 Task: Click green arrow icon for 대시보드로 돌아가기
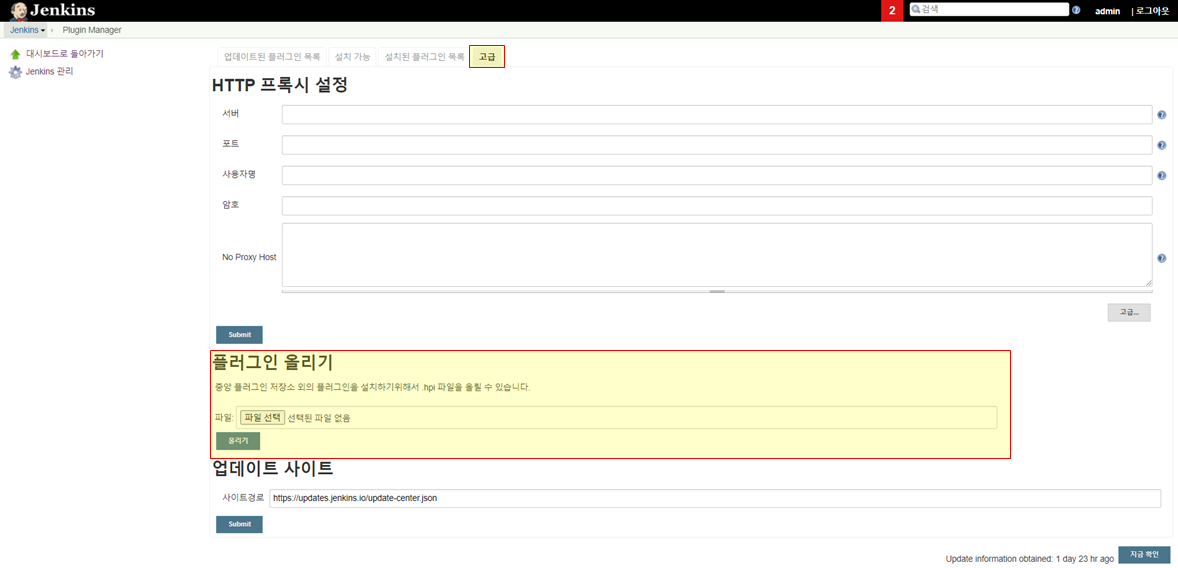click(x=15, y=54)
